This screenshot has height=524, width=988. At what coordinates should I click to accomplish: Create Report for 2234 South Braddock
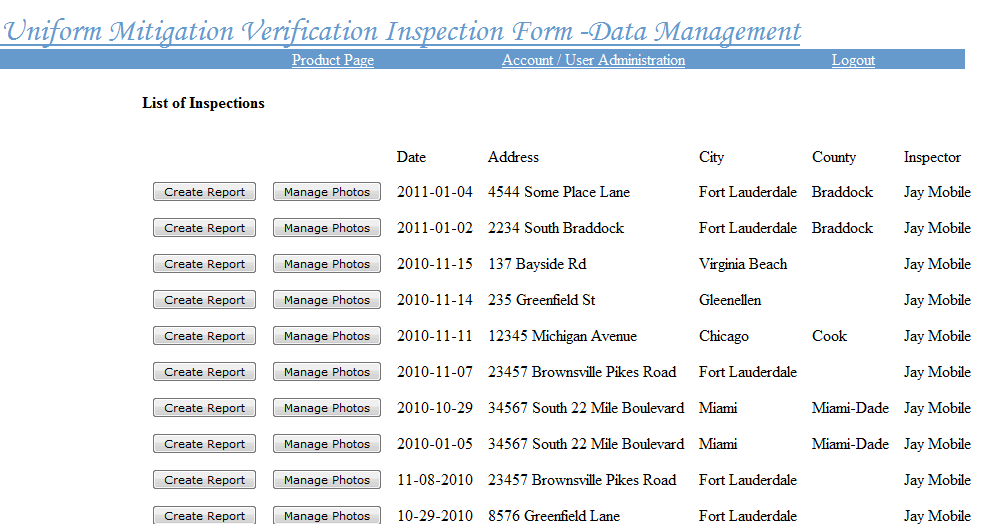tap(204, 227)
